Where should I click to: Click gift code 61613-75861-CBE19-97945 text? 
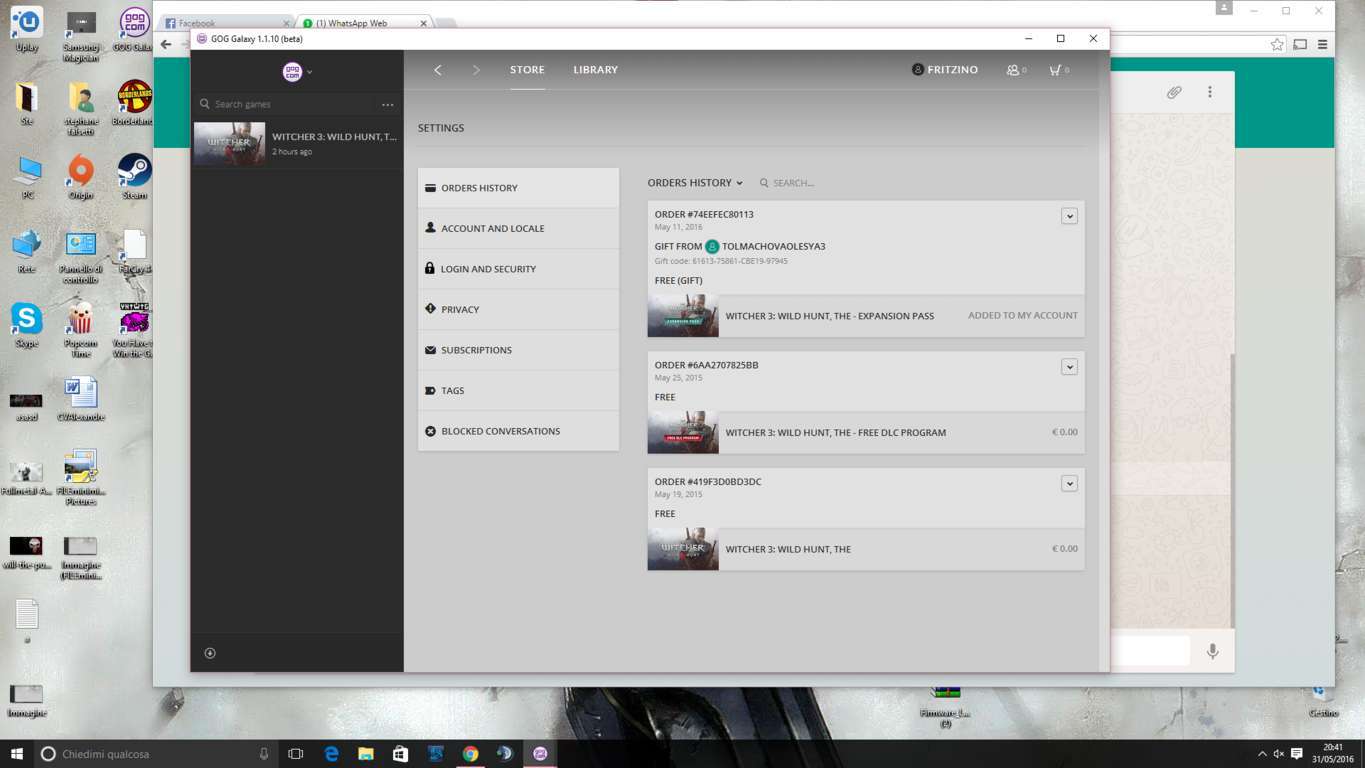tap(721, 261)
